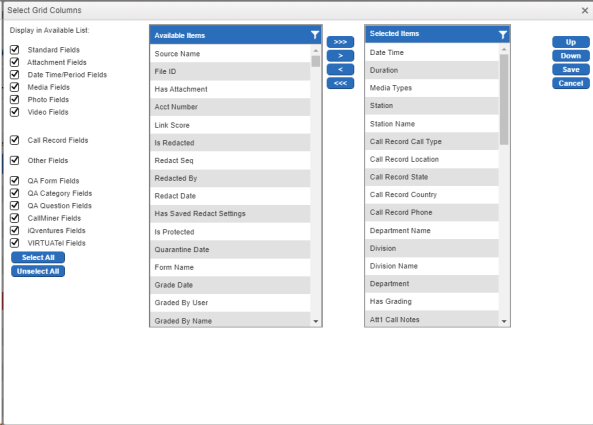Add highlighted item using single > arrow
This screenshot has width=593, height=425.
[x=340, y=56]
